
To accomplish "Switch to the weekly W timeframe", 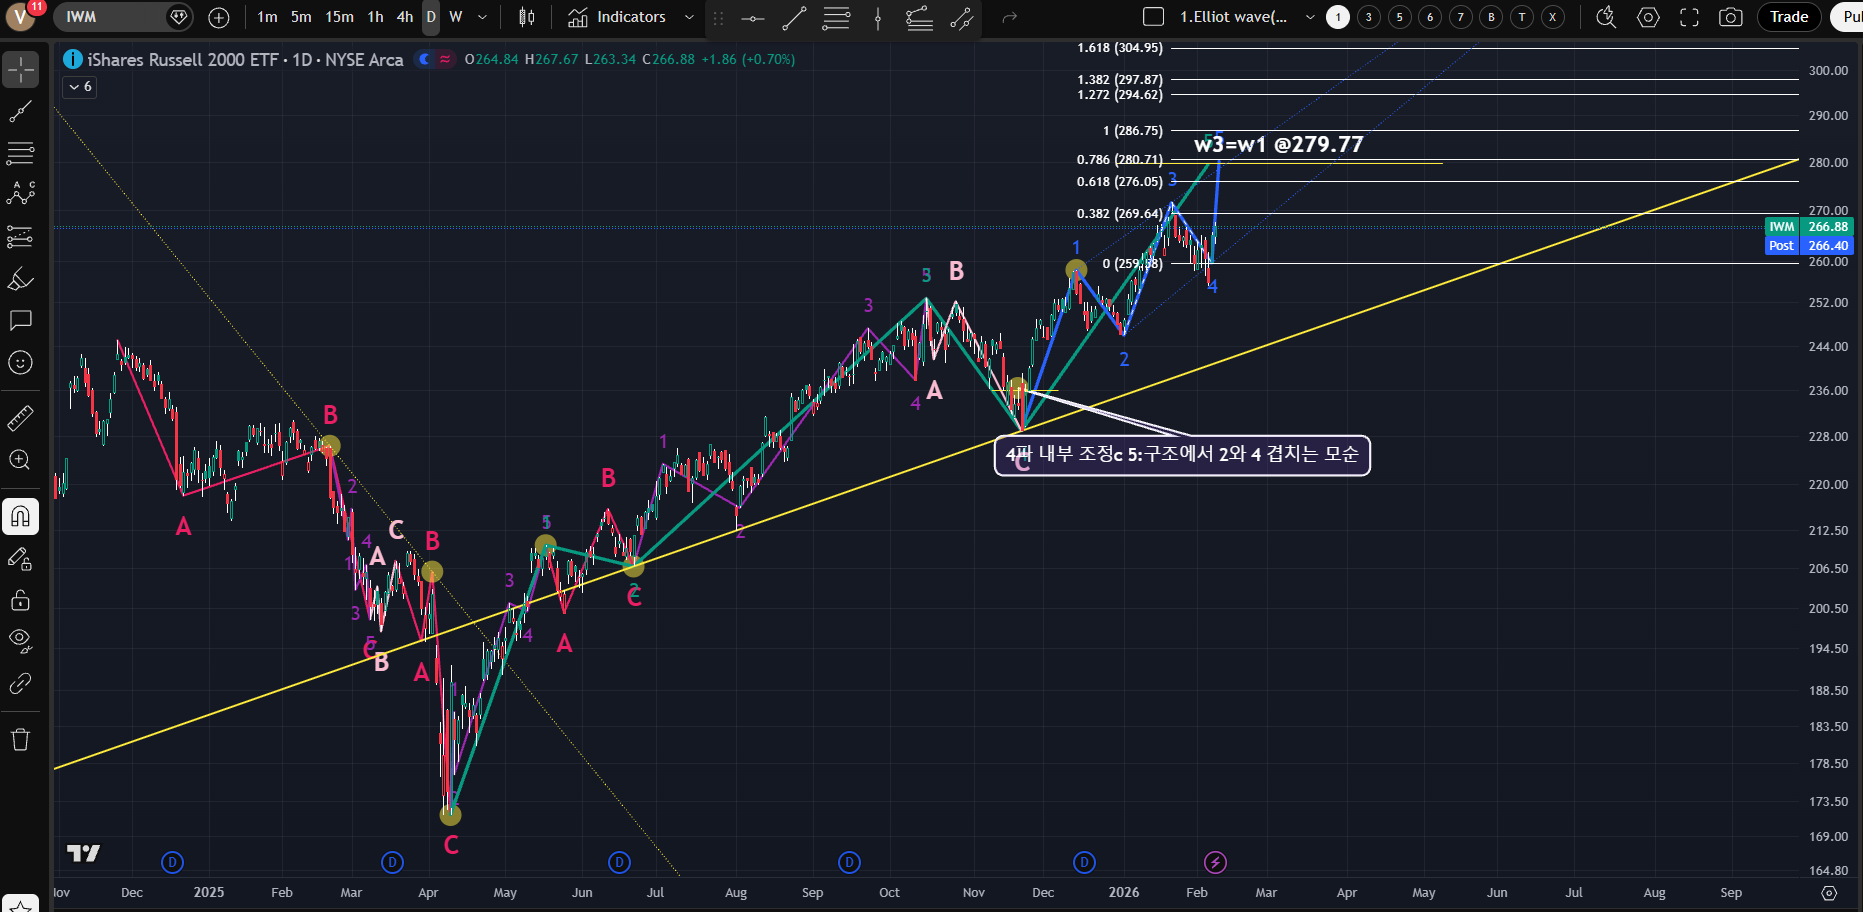I will click(x=455, y=17).
